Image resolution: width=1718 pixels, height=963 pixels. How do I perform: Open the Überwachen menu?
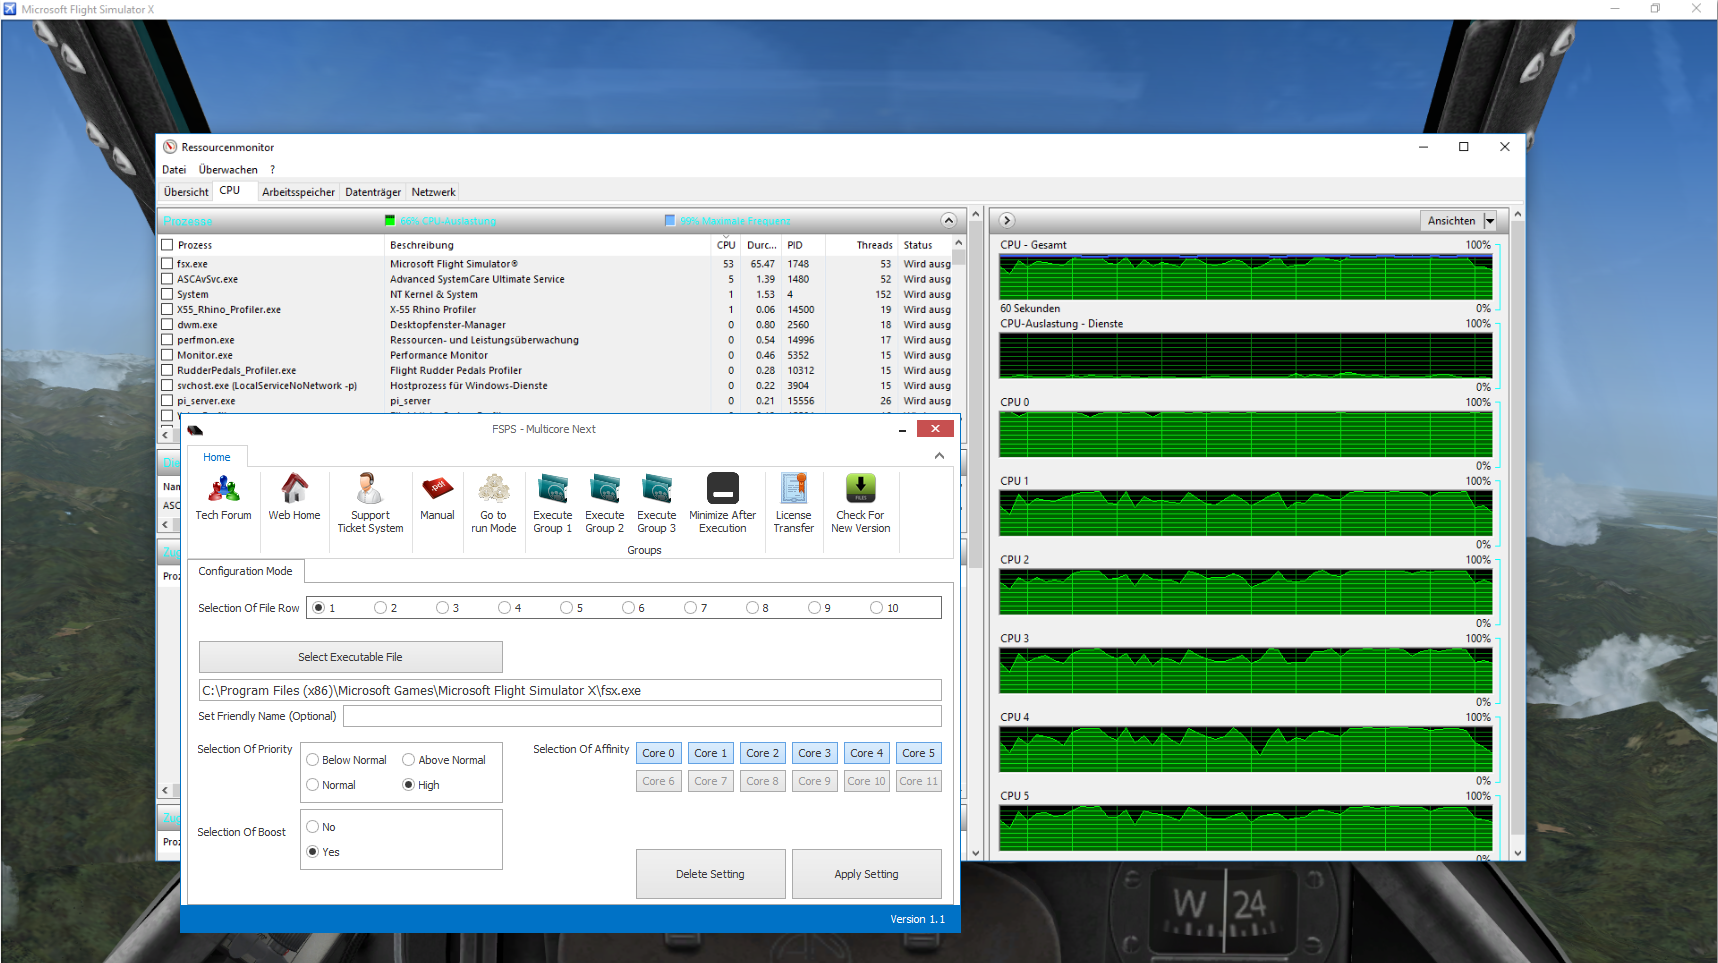tap(228, 170)
